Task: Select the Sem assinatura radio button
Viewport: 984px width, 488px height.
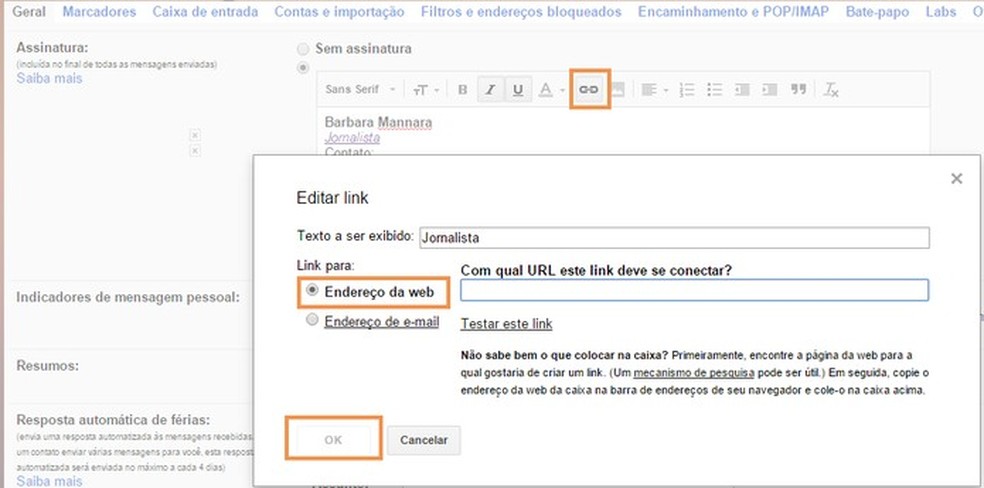Action: coord(304,48)
